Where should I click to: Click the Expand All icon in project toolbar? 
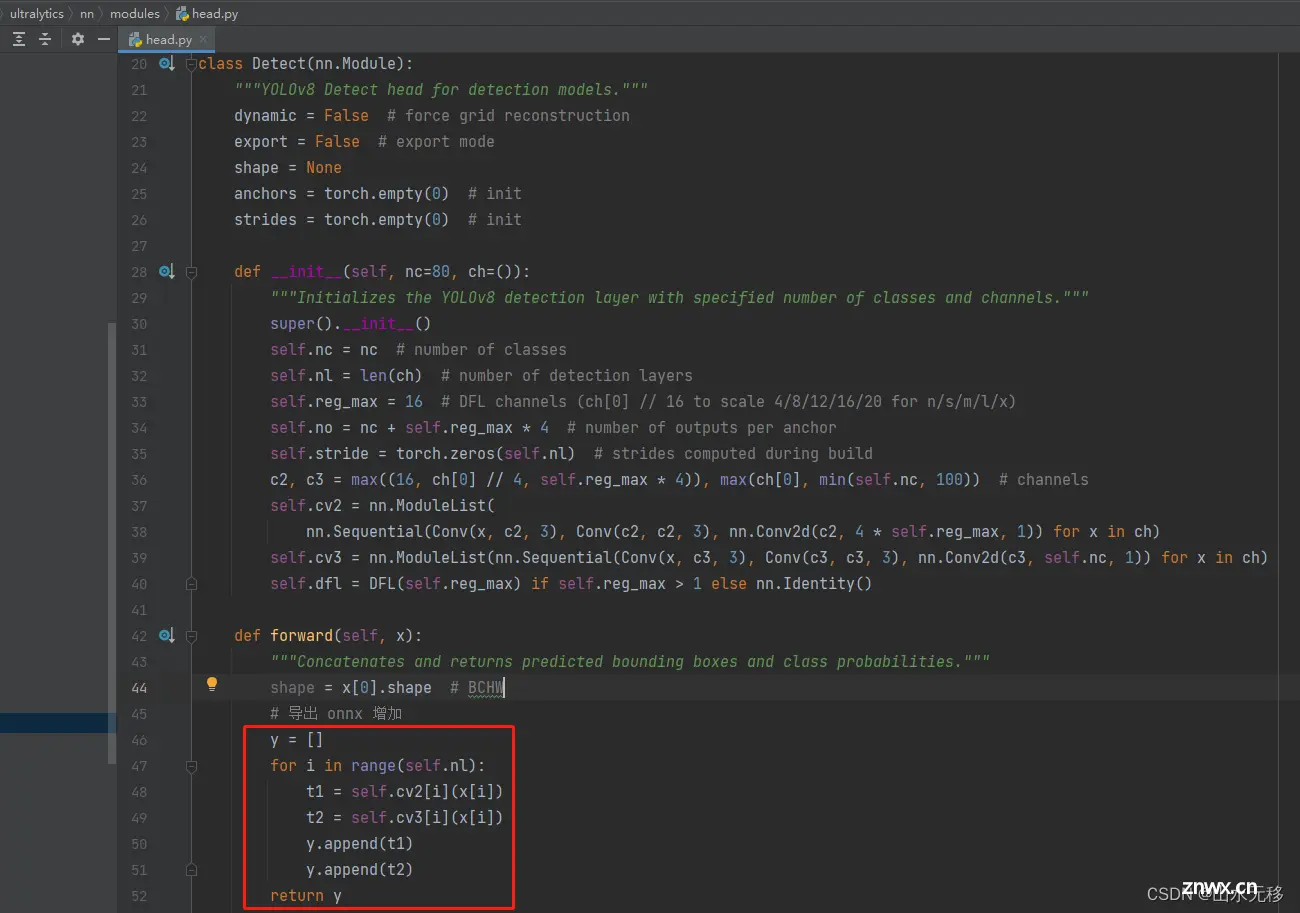pyautogui.click(x=19, y=39)
